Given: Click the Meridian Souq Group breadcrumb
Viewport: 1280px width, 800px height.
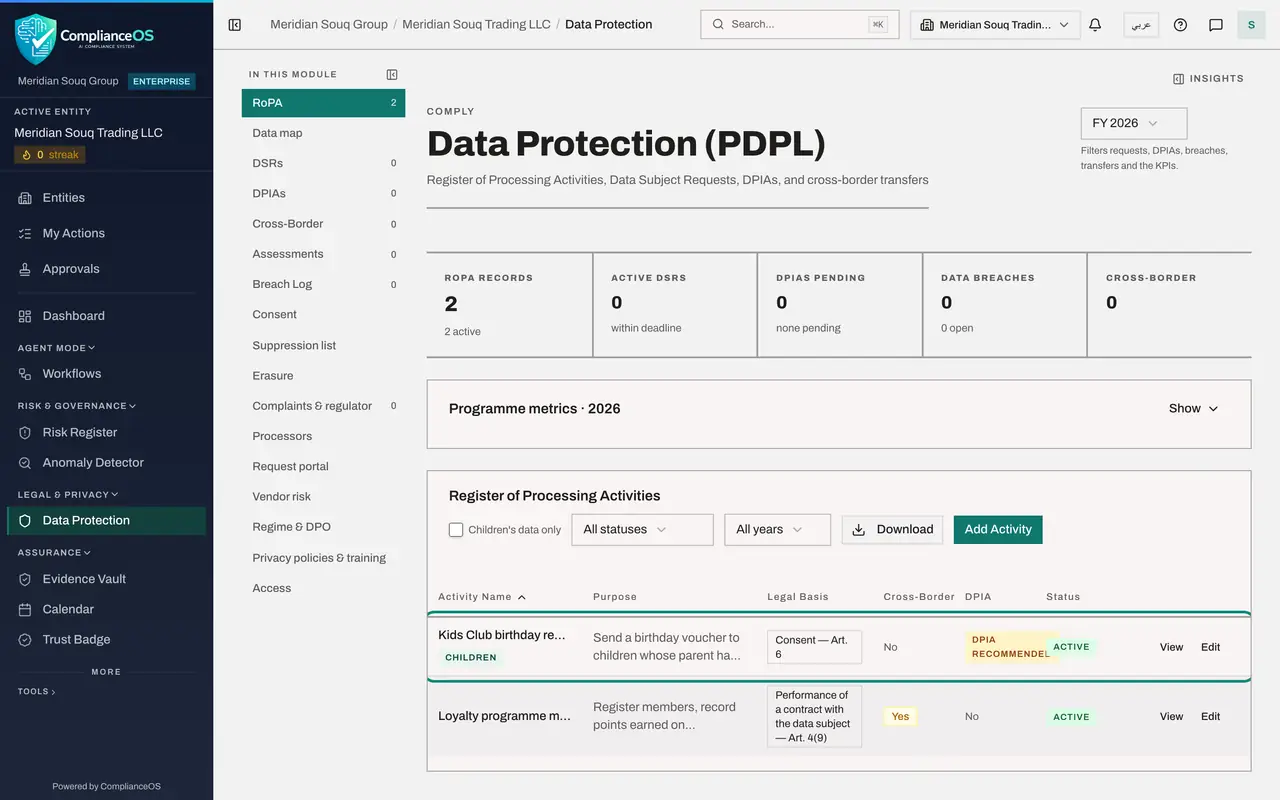Looking at the screenshot, I should (329, 25).
